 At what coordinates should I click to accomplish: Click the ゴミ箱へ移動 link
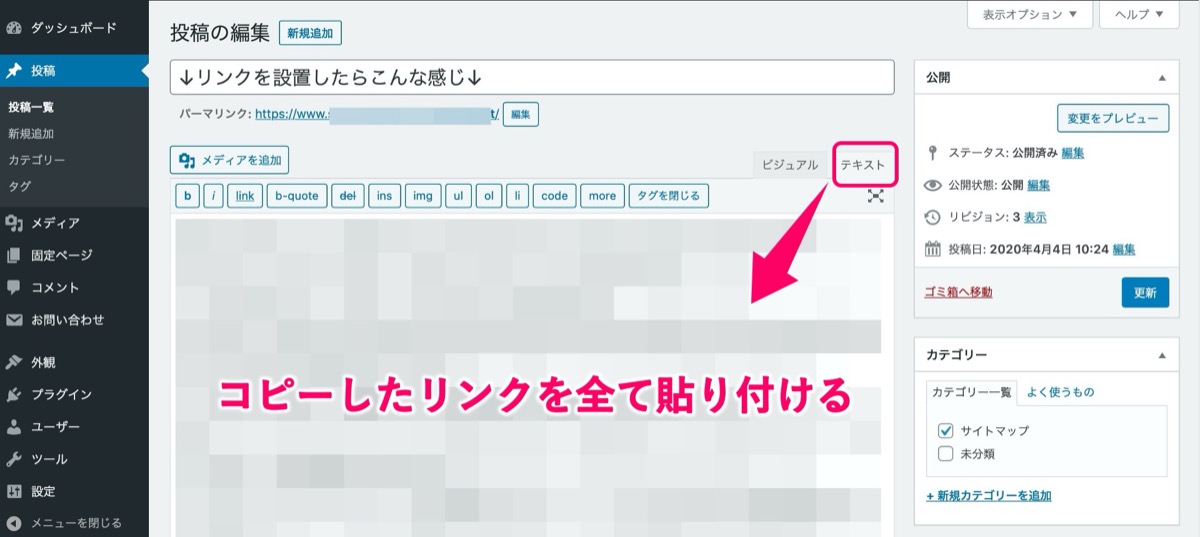(959, 292)
